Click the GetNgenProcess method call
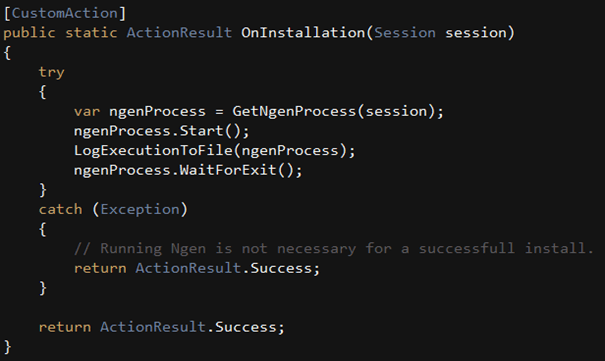605x361 pixels. click(294, 111)
